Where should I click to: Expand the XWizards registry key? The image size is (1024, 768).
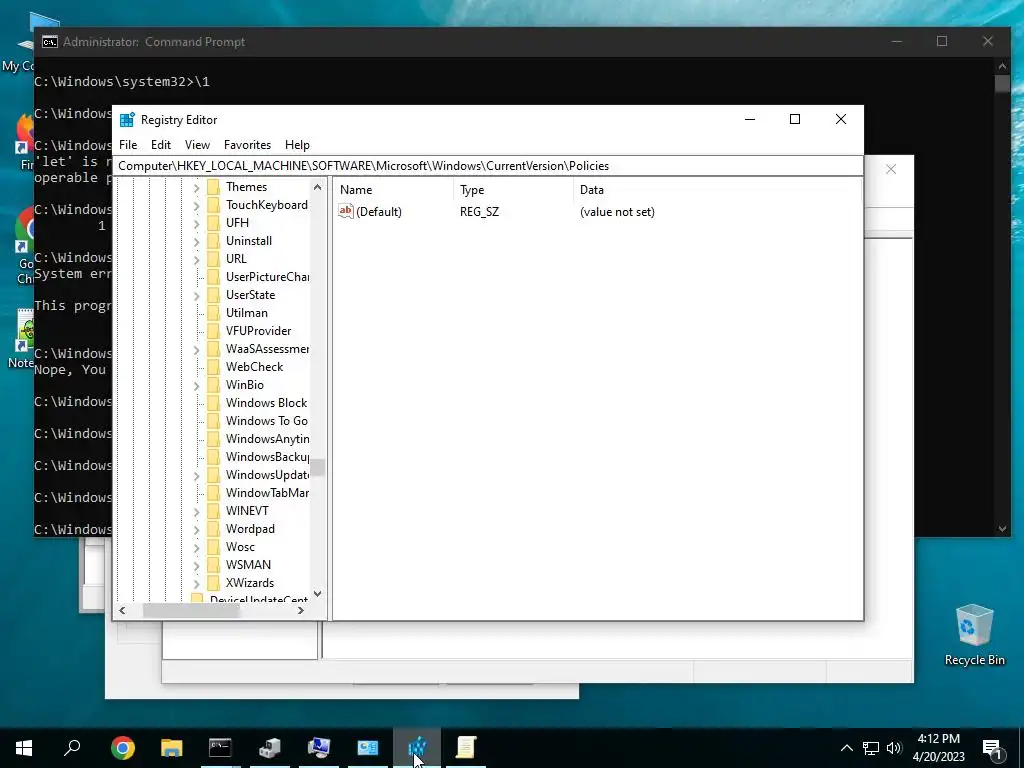click(197, 583)
